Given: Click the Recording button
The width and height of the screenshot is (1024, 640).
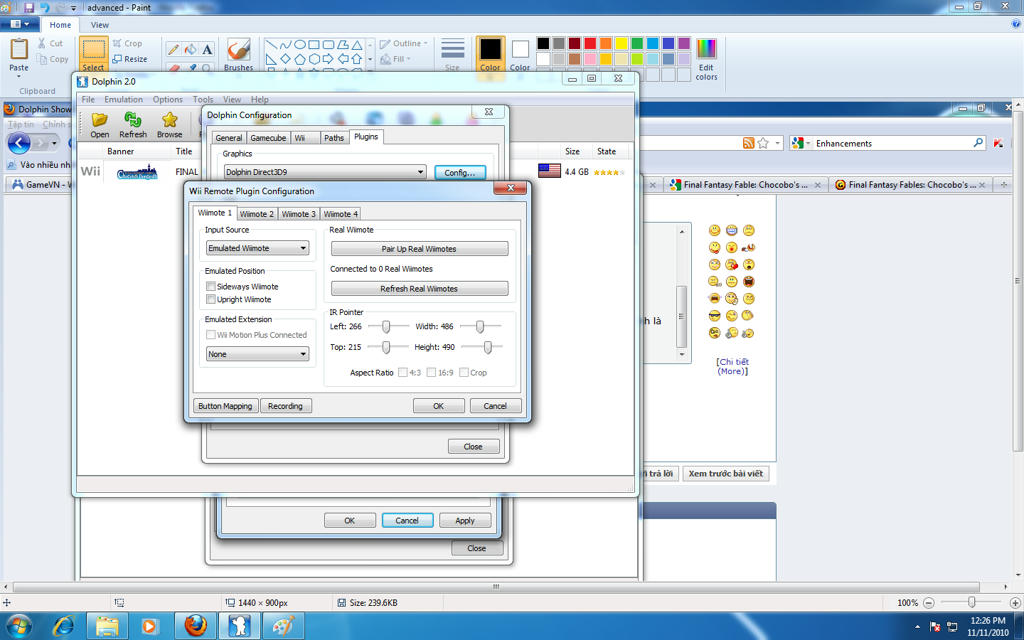Looking at the screenshot, I should pyautogui.click(x=285, y=406).
